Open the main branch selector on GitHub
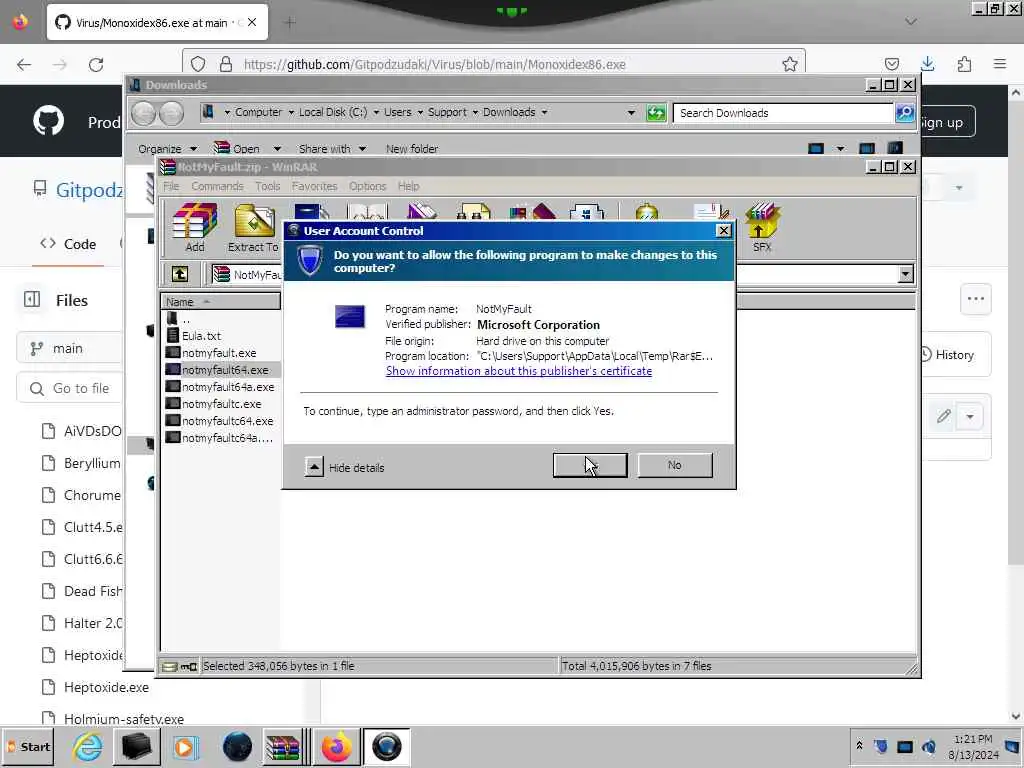 [x=69, y=348]
